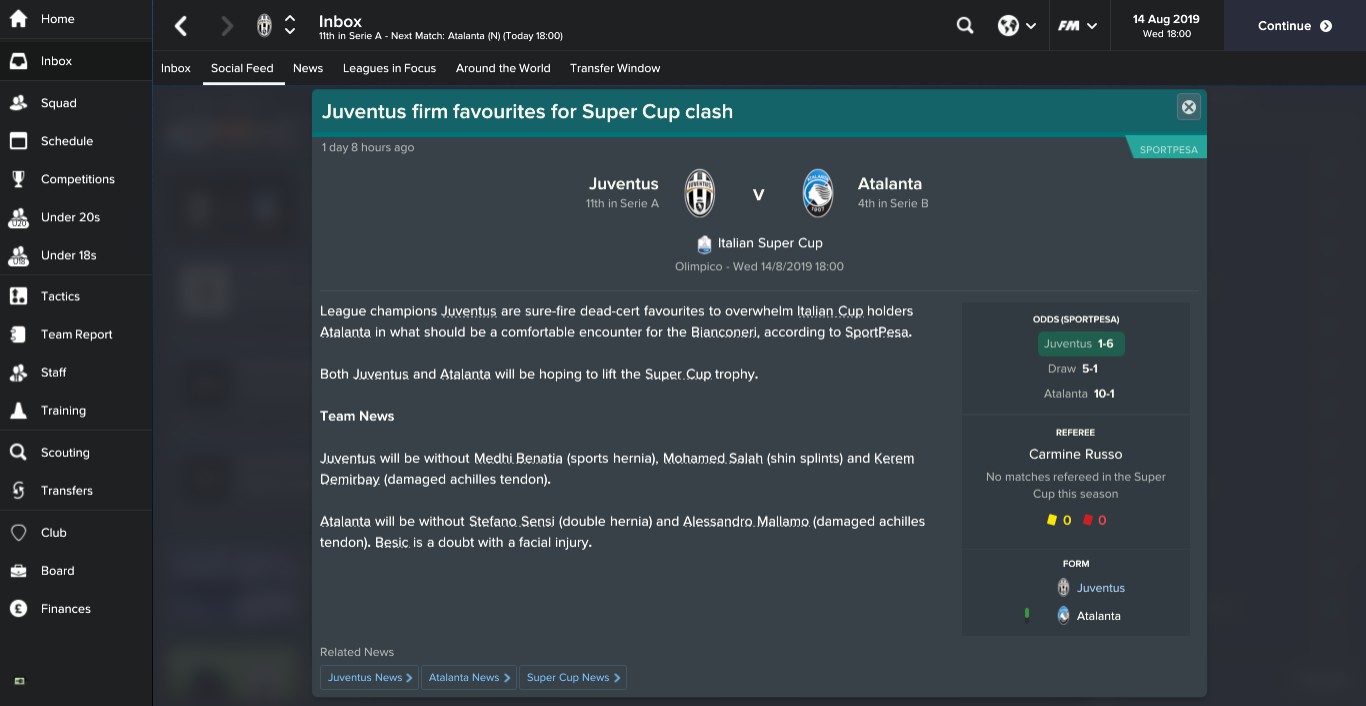Close the Super Cup news article
This screenshot has height=706, width=1366.
pos(1189,107)
